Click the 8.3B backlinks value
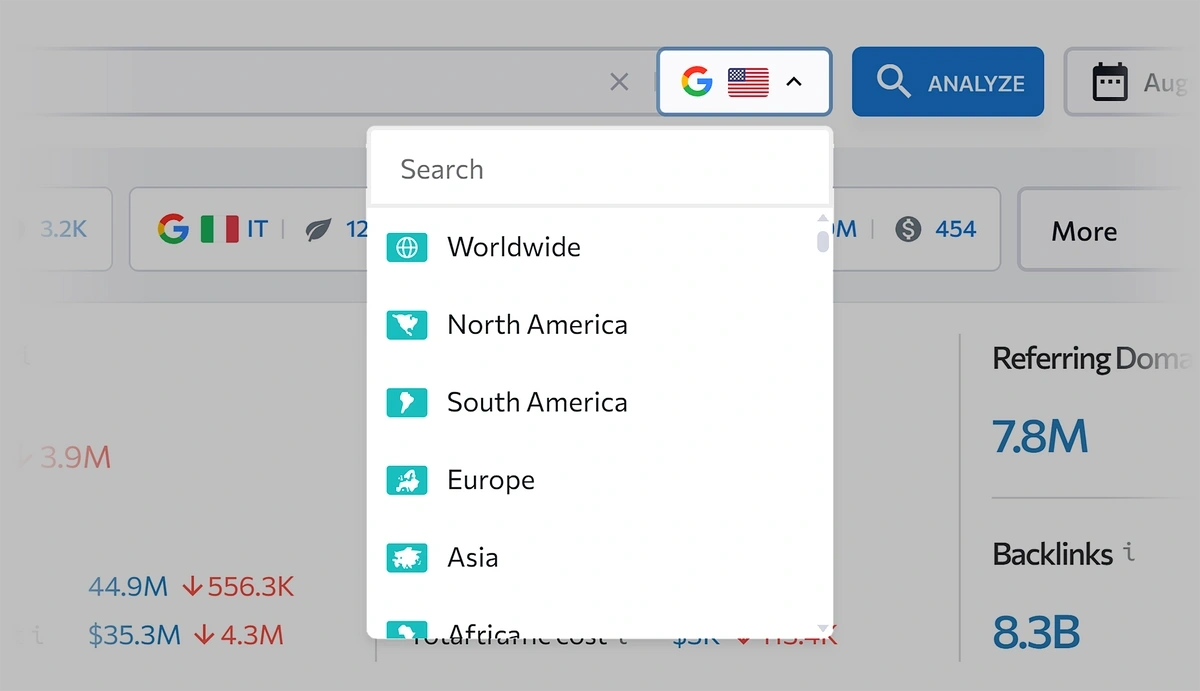This screenshot has height=691, width=1200. click(x=1036, y=632)
